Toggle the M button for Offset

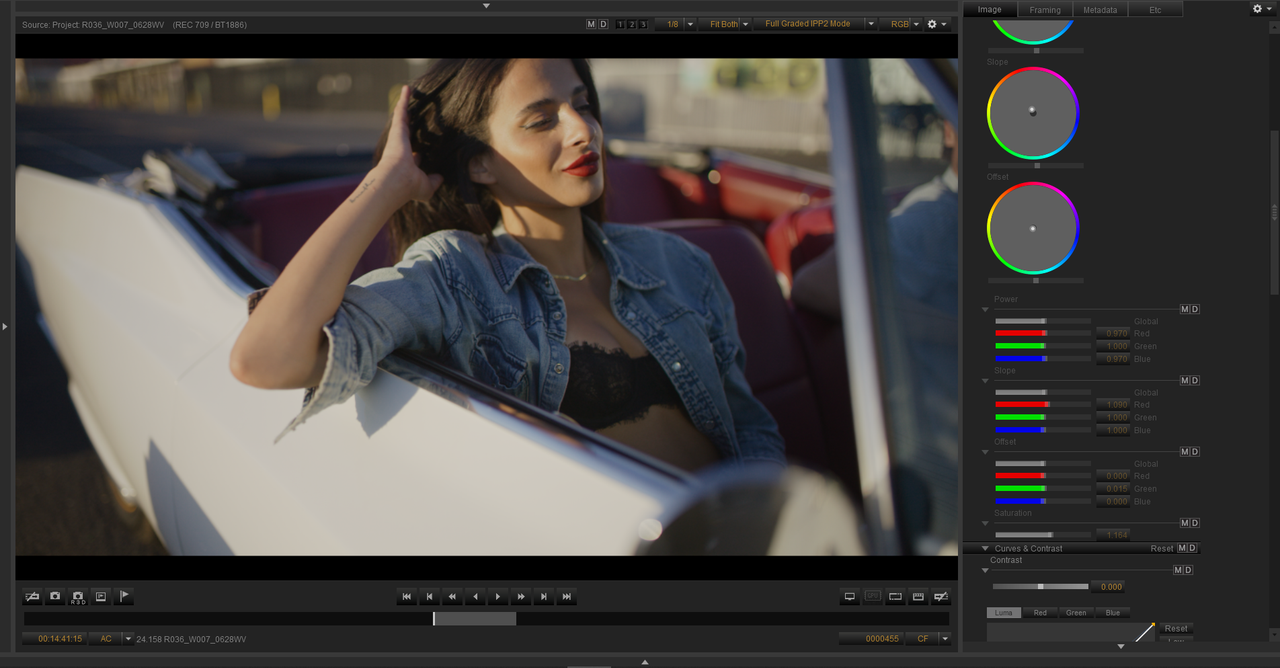tap(1185, 451)
